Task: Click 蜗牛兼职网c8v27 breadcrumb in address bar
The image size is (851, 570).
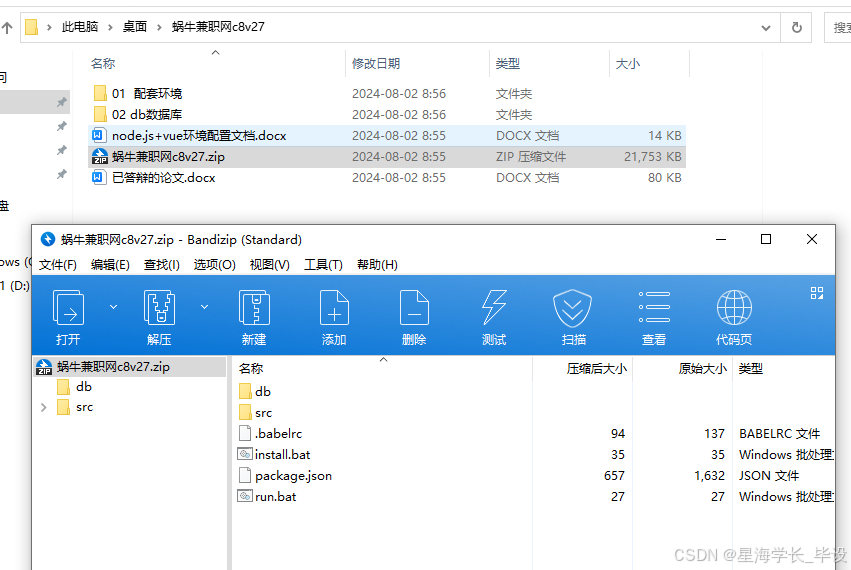Action: coord(218,27)
